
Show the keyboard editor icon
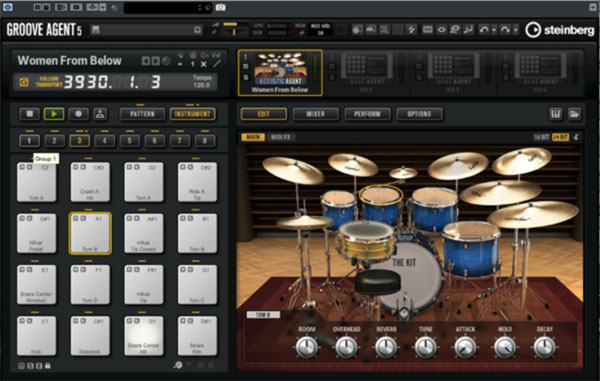coord(556,114)
